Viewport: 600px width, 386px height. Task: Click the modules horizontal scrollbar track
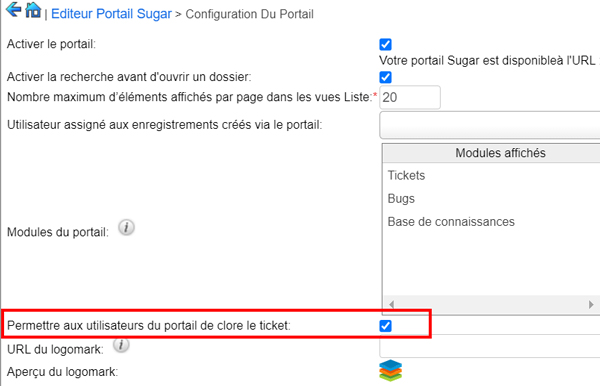point(491,305)
